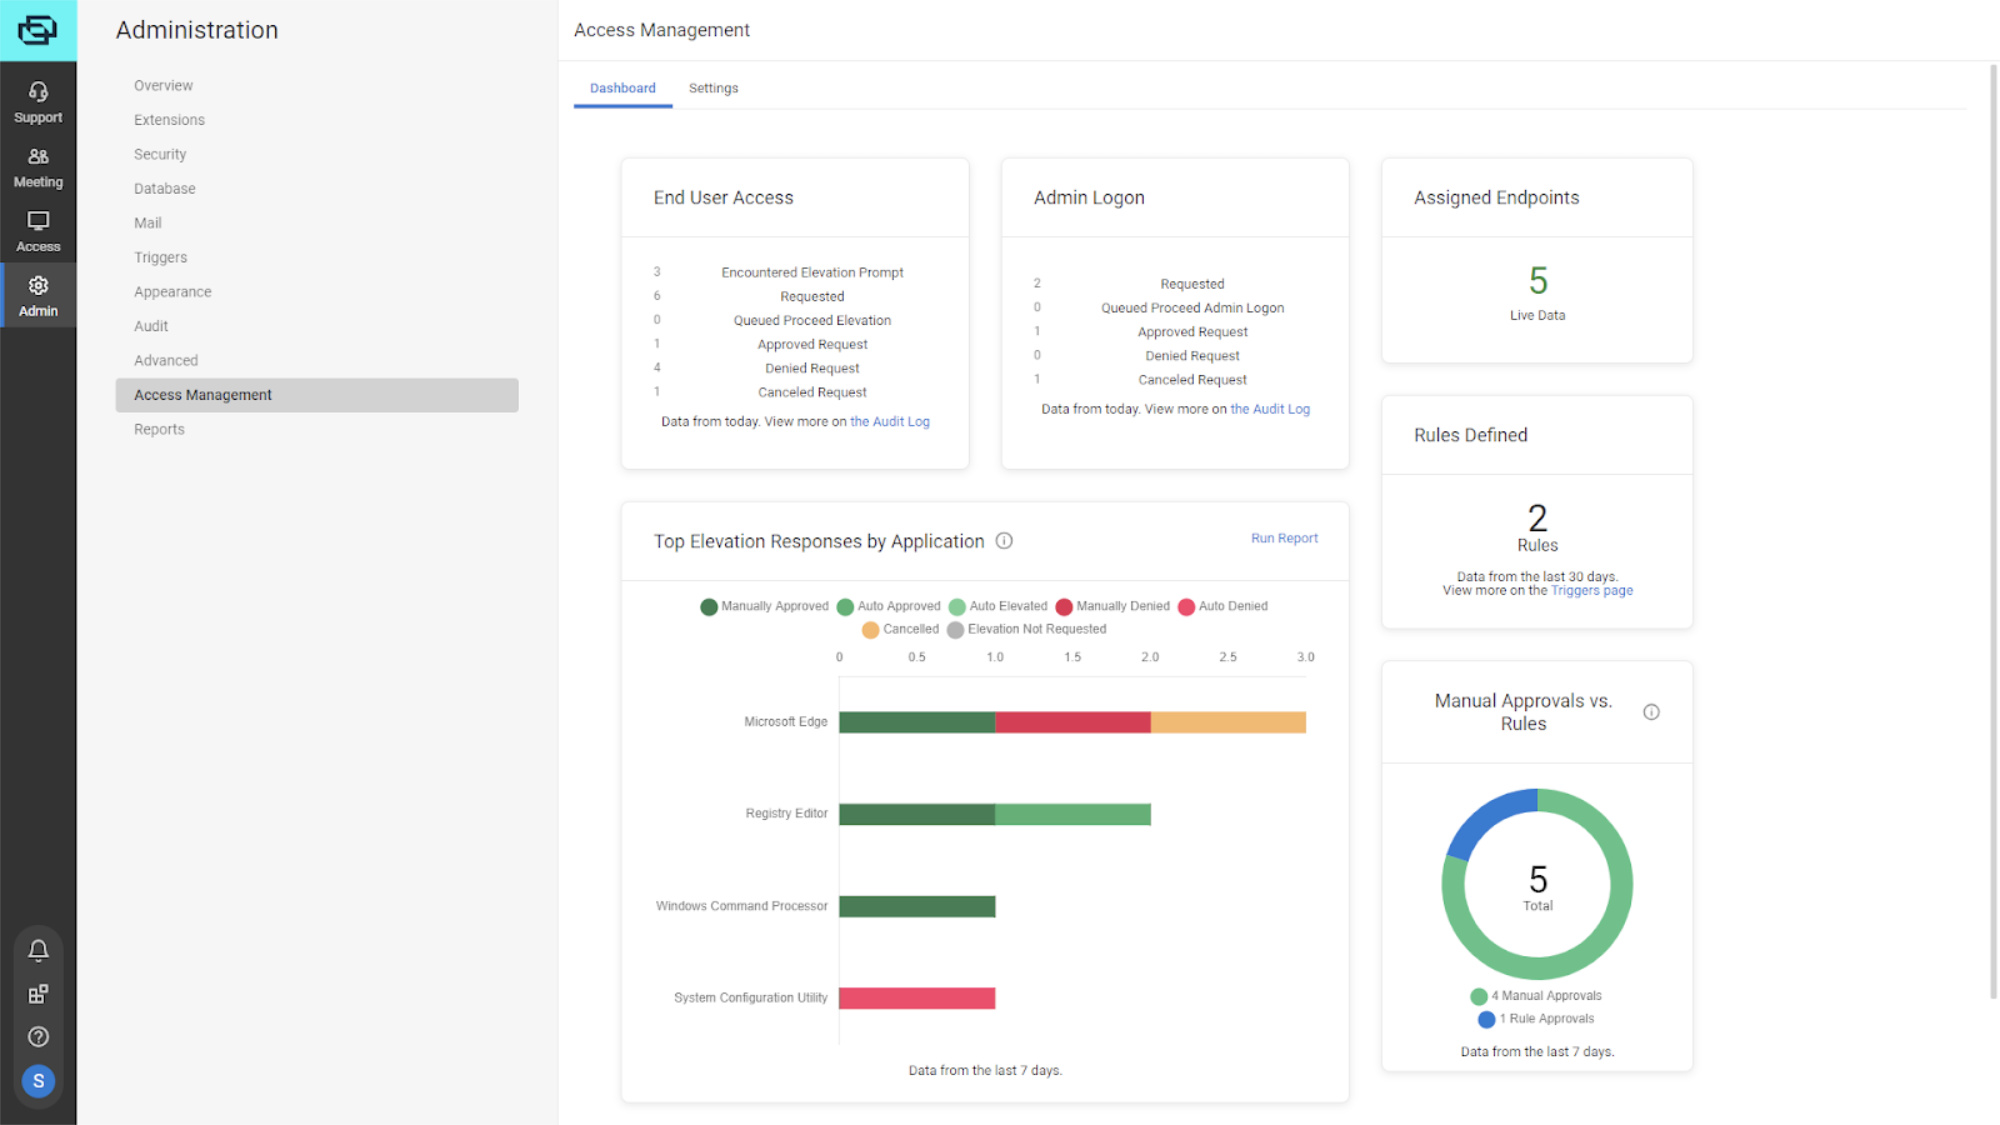Click the Run Report link

pos(1283,538)
